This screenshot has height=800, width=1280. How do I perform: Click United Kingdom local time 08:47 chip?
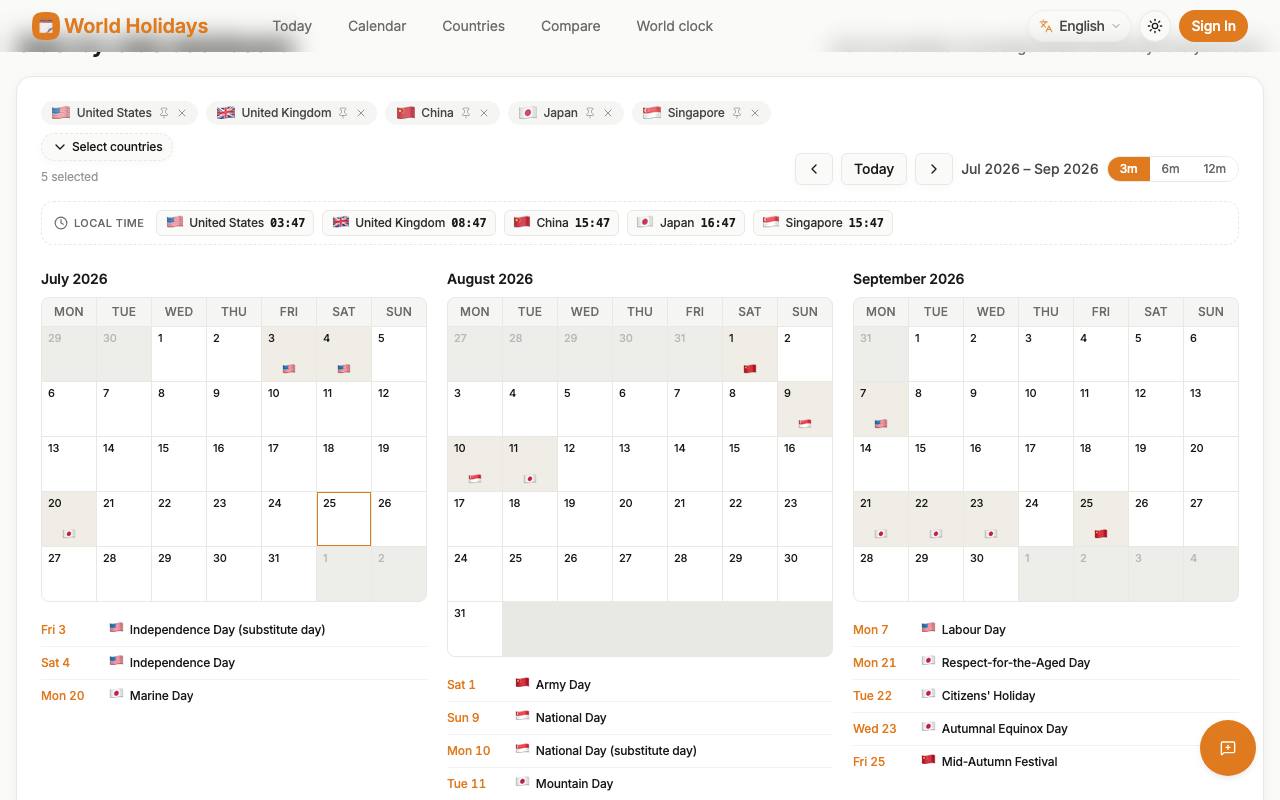[x=409, y=223]
